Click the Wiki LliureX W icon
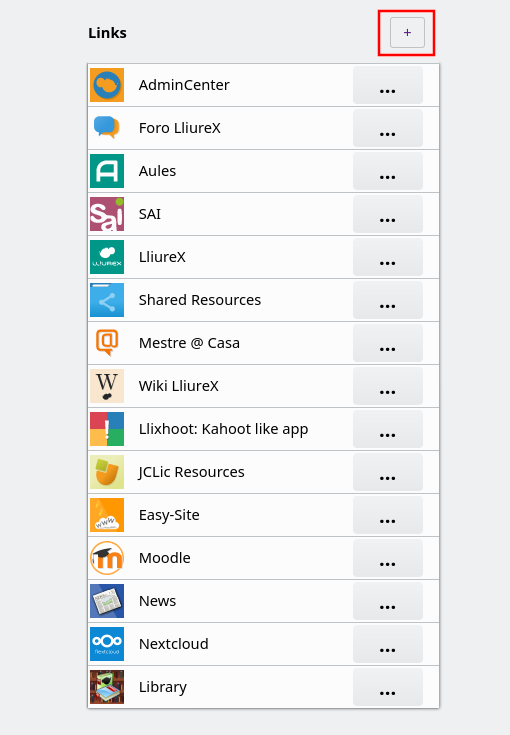Image resolution: width=510 pixels, height=735 pixels. (x=107, y=386)
